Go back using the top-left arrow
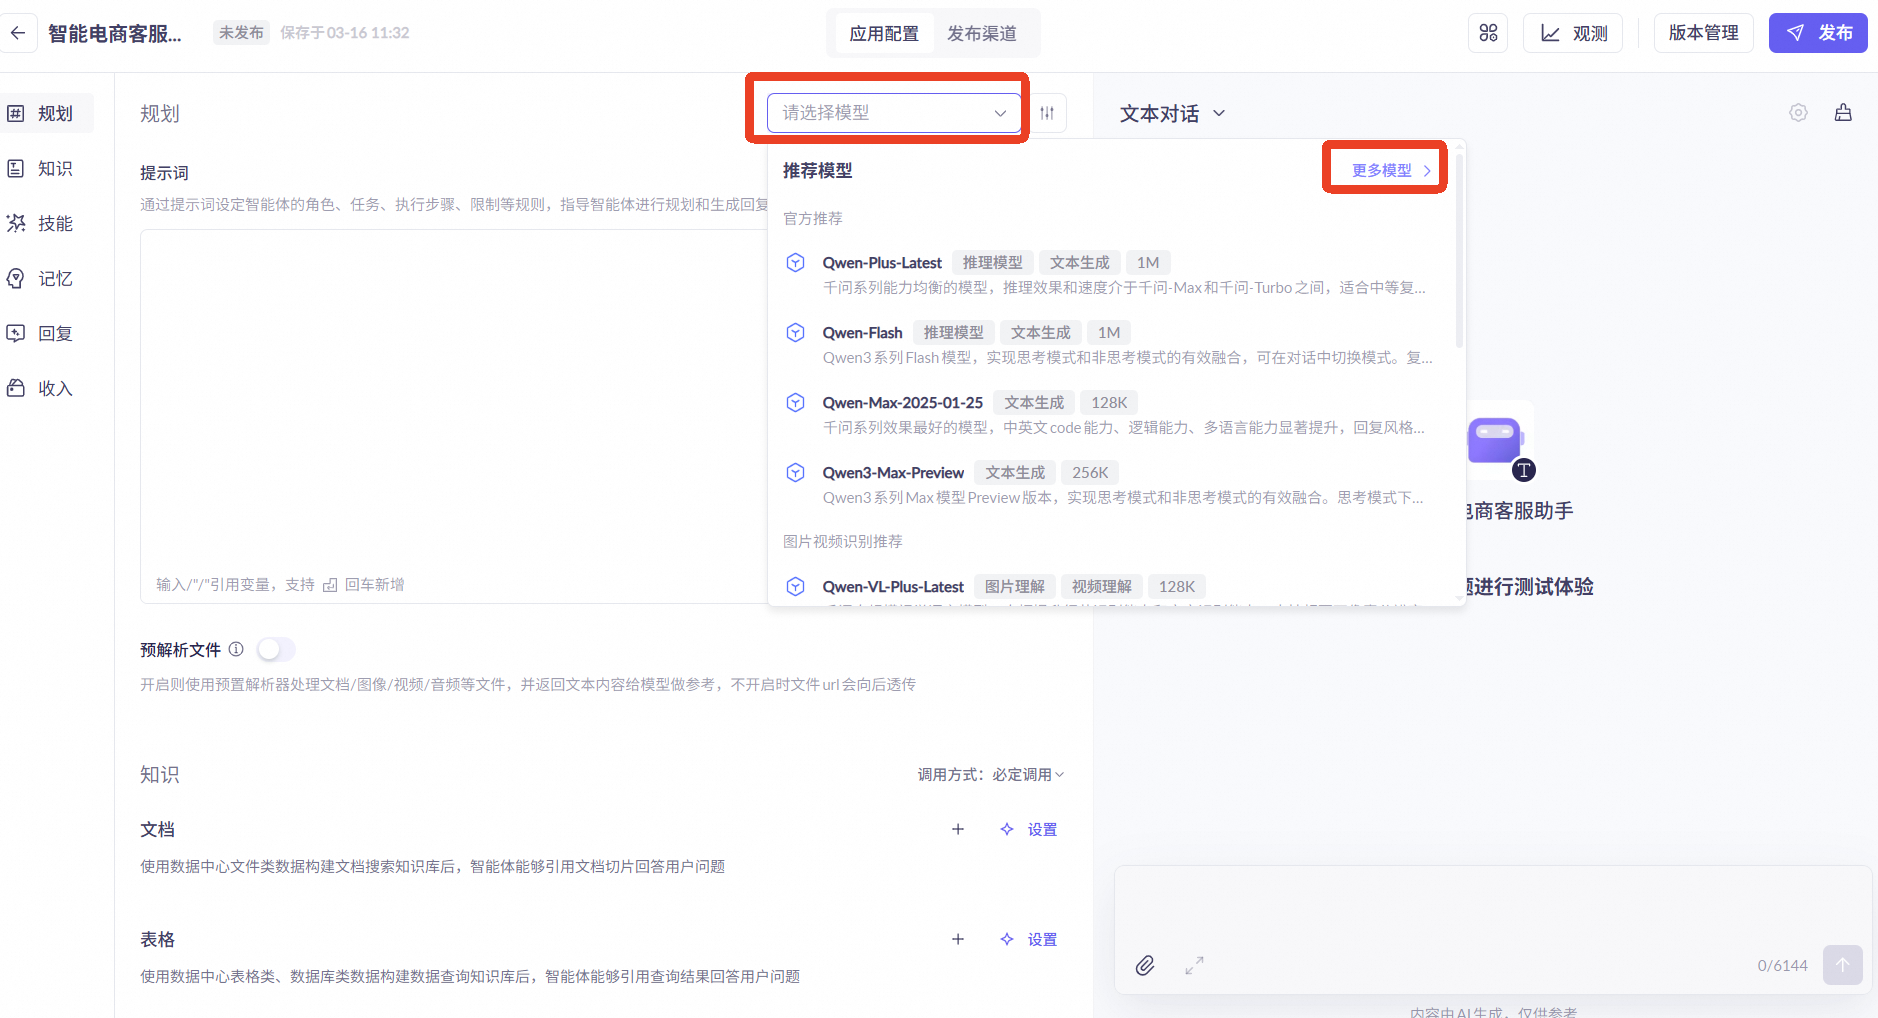 click(18, 33)
